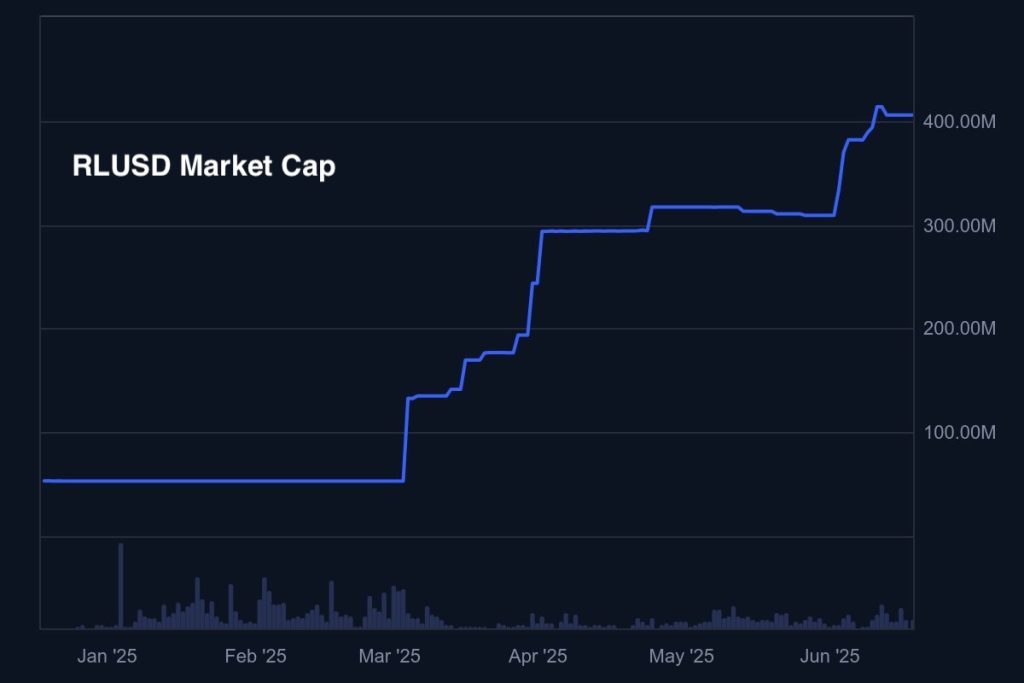Screen dimensions: 1024x683
Task: Click the May '25 date label
Action: (x=681, y=656)
